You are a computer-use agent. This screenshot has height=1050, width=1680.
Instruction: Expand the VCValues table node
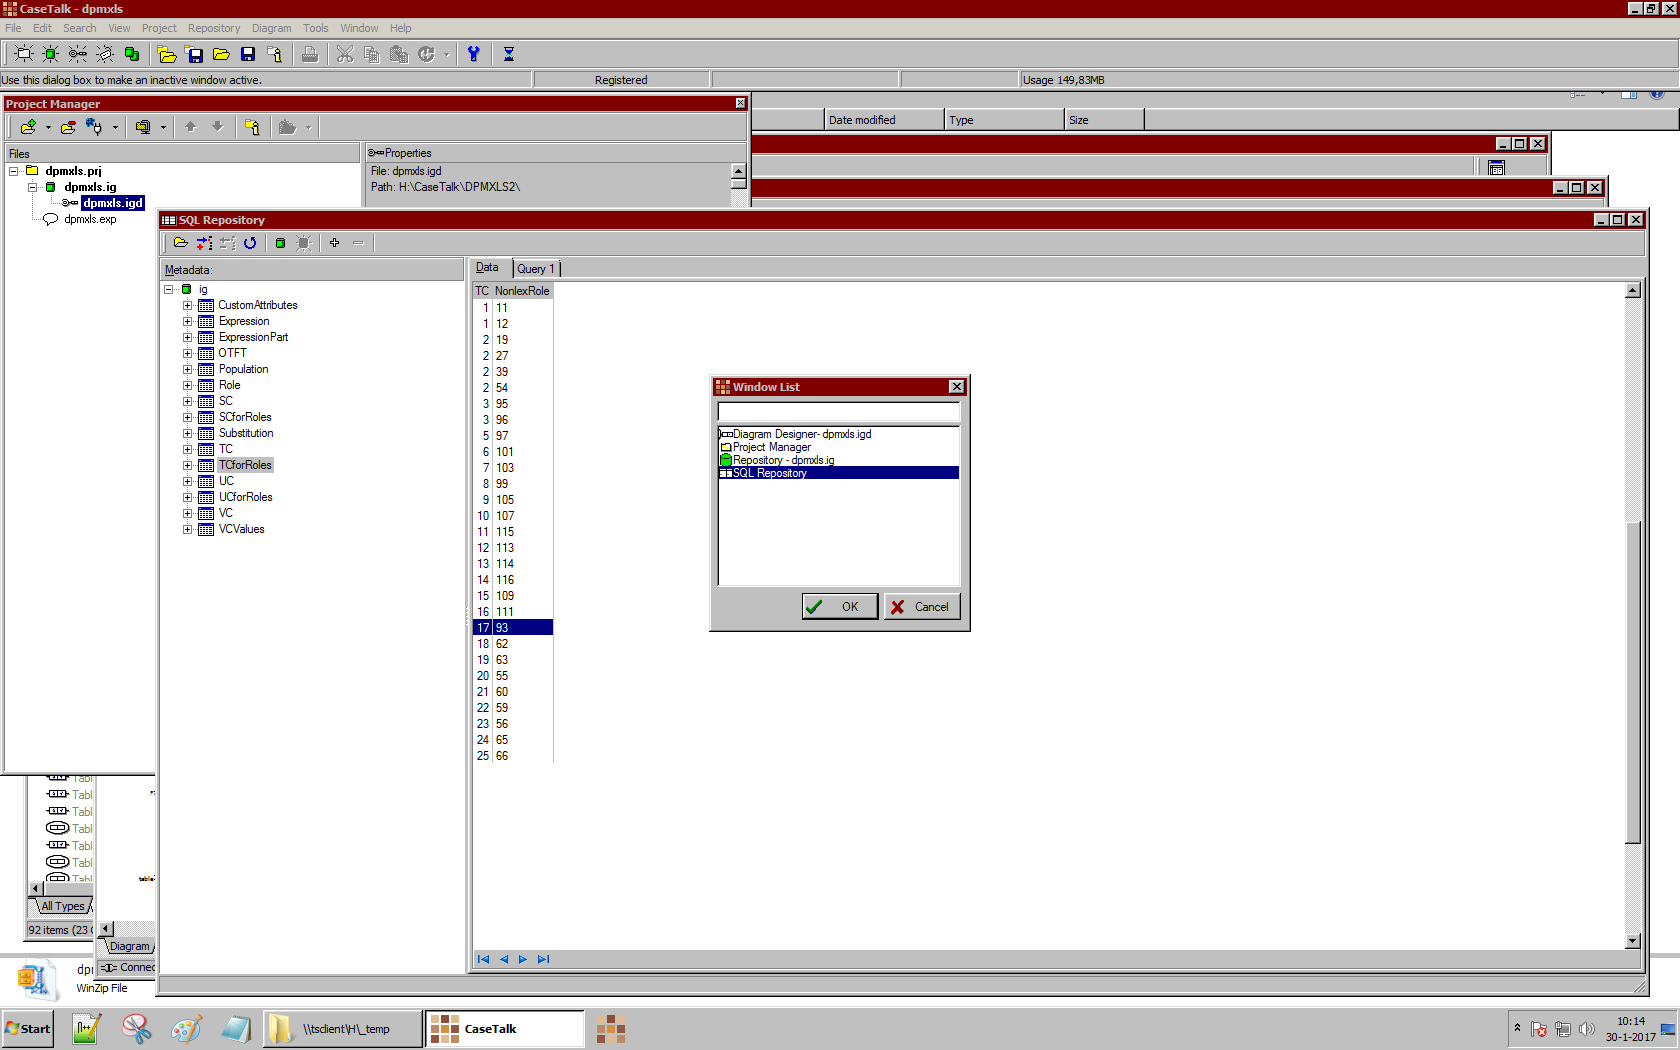point(187,529)
